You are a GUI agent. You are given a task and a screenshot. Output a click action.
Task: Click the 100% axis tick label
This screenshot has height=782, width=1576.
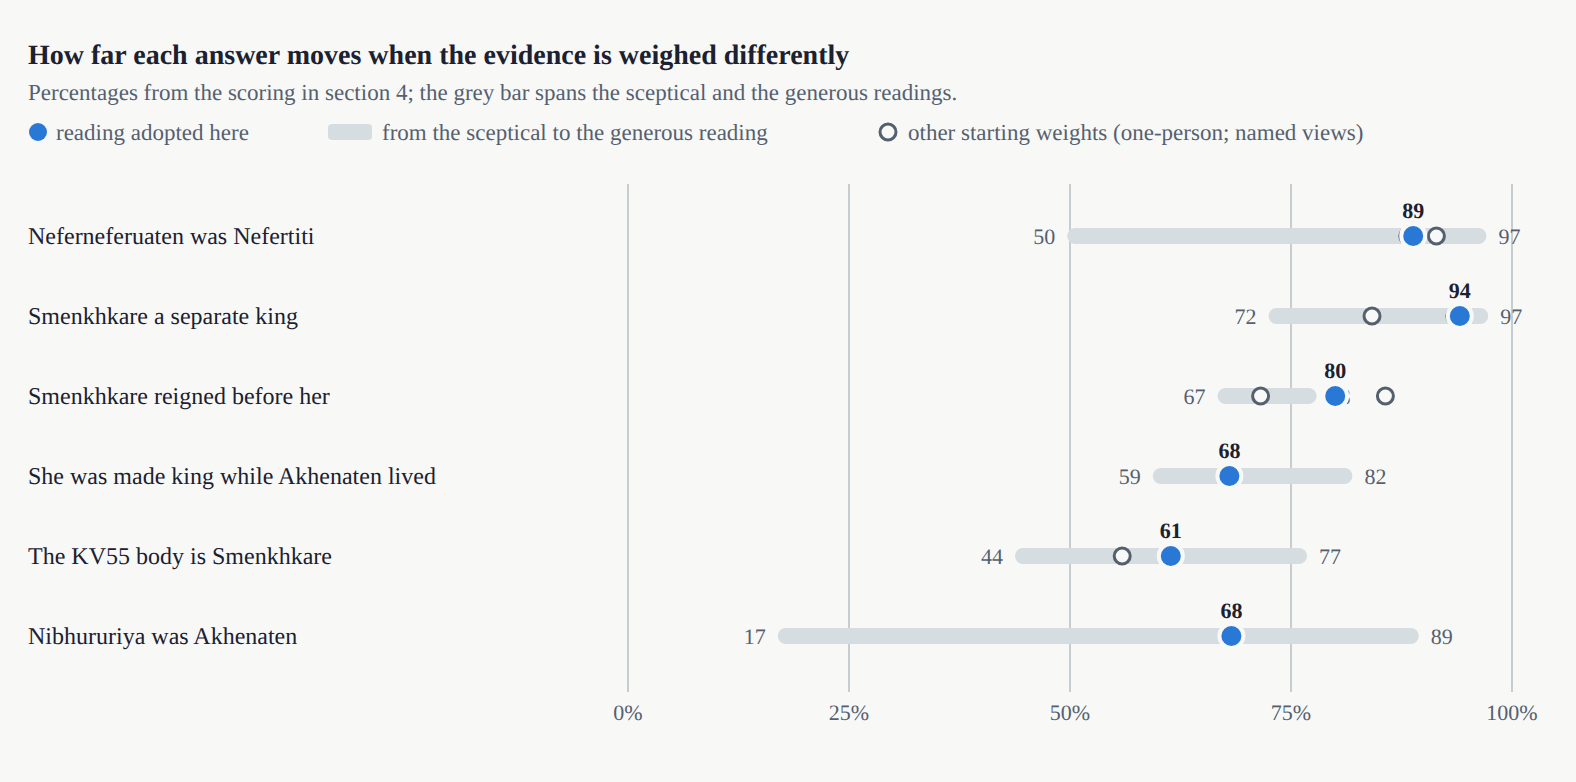(1511, 713)
